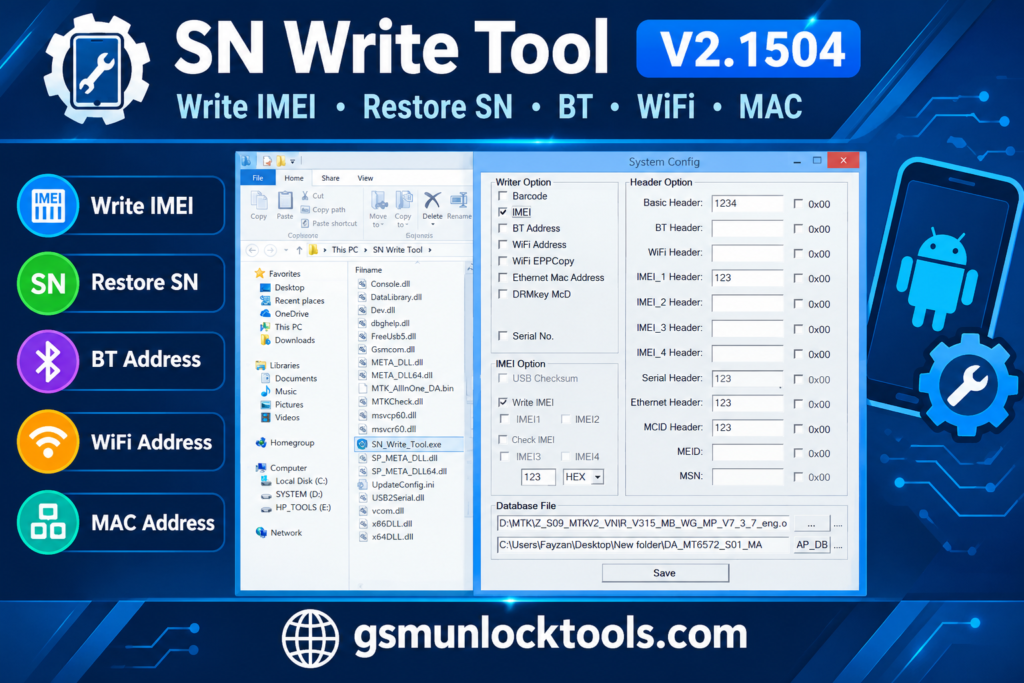Click the MEID input field
Screen dimensions: 1024x683
tap(747, 453)
